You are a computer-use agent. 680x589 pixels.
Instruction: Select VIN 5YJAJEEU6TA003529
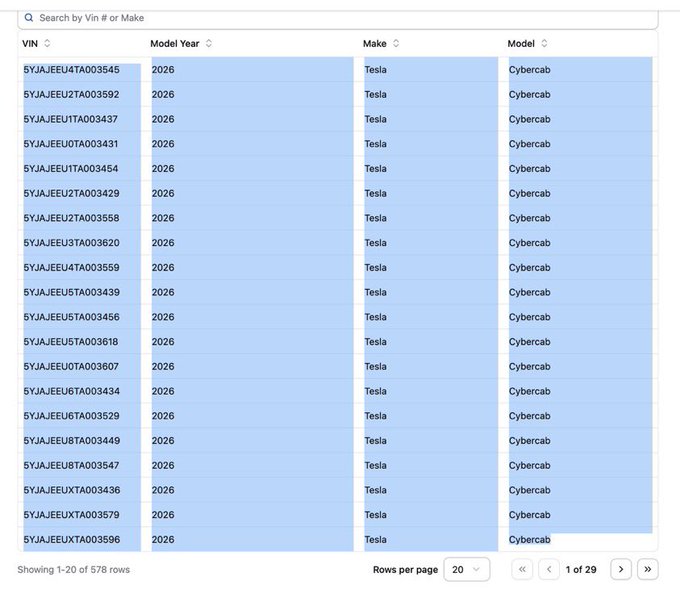coord(72,416)
